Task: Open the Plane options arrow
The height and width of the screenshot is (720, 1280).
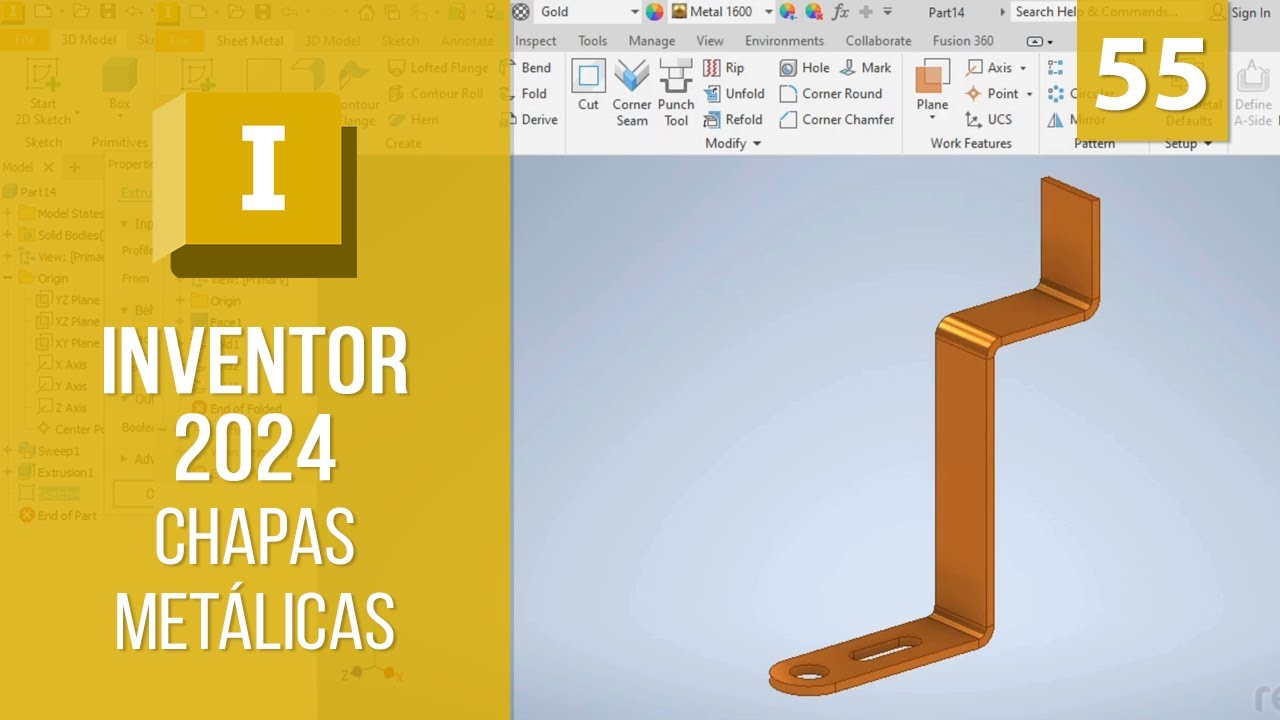Action: tap(932, 118)
